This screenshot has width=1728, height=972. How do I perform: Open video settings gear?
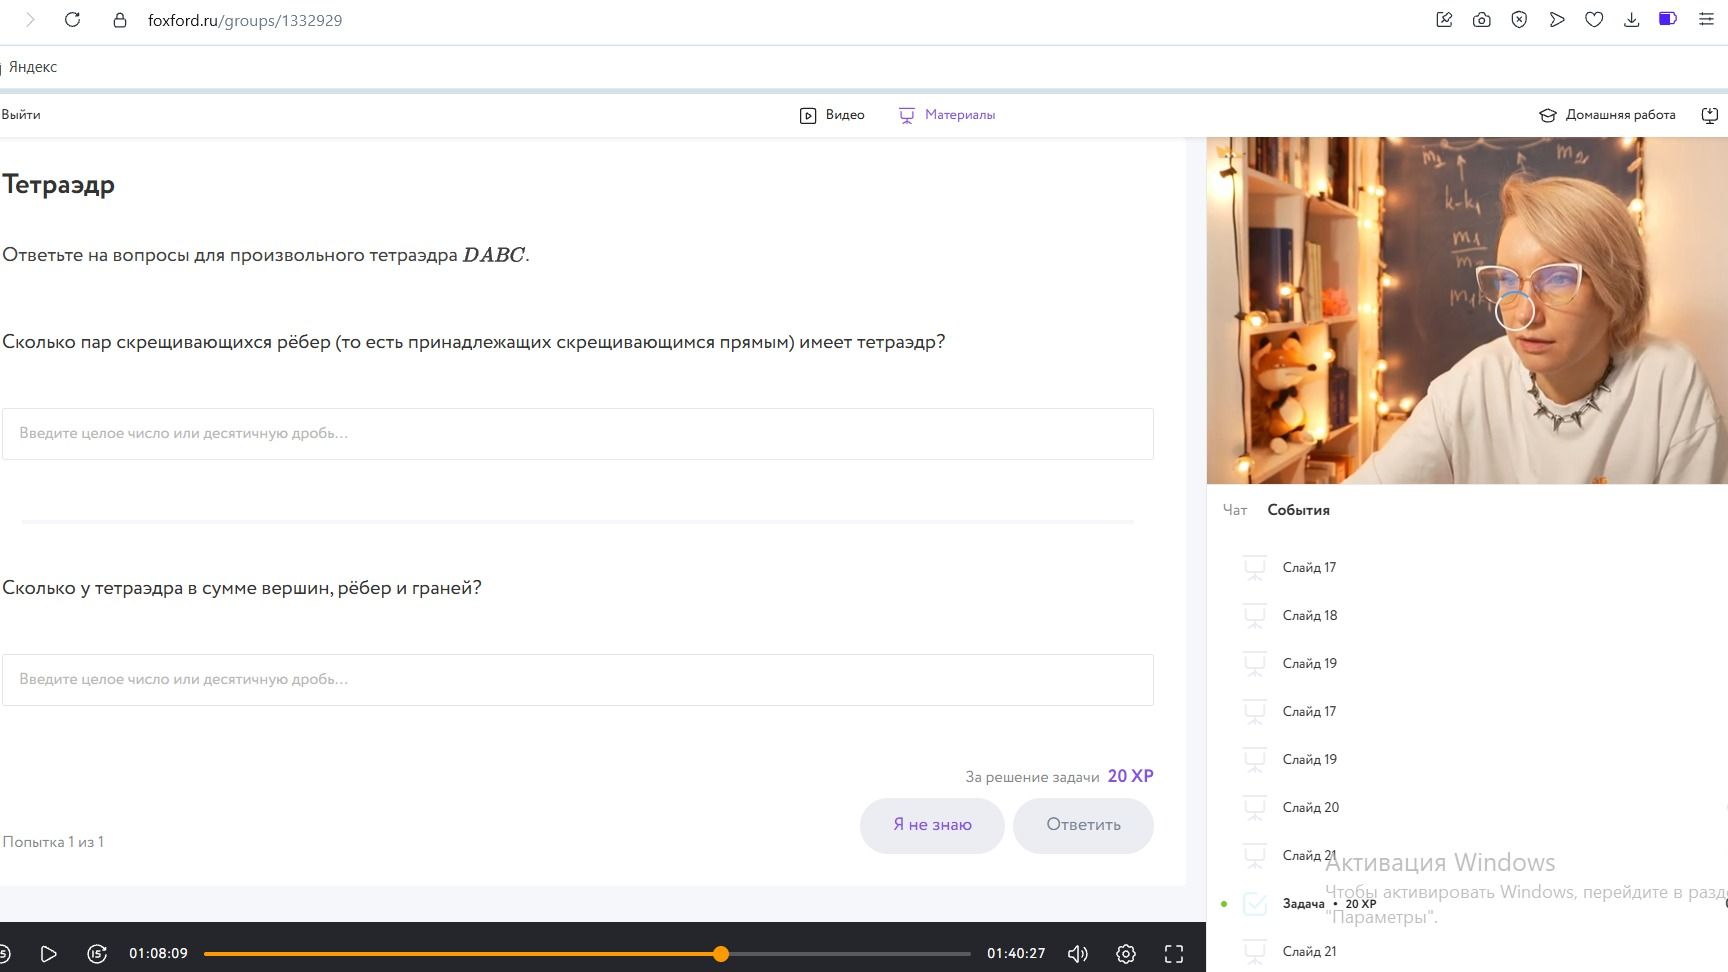[x=1126, y=954]
